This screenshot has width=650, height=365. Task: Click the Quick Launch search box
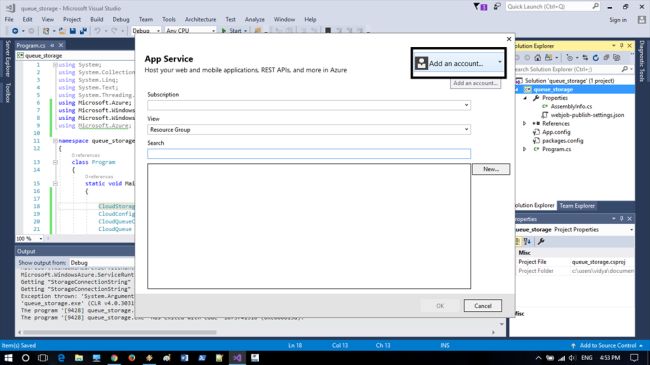click(553, 7)
